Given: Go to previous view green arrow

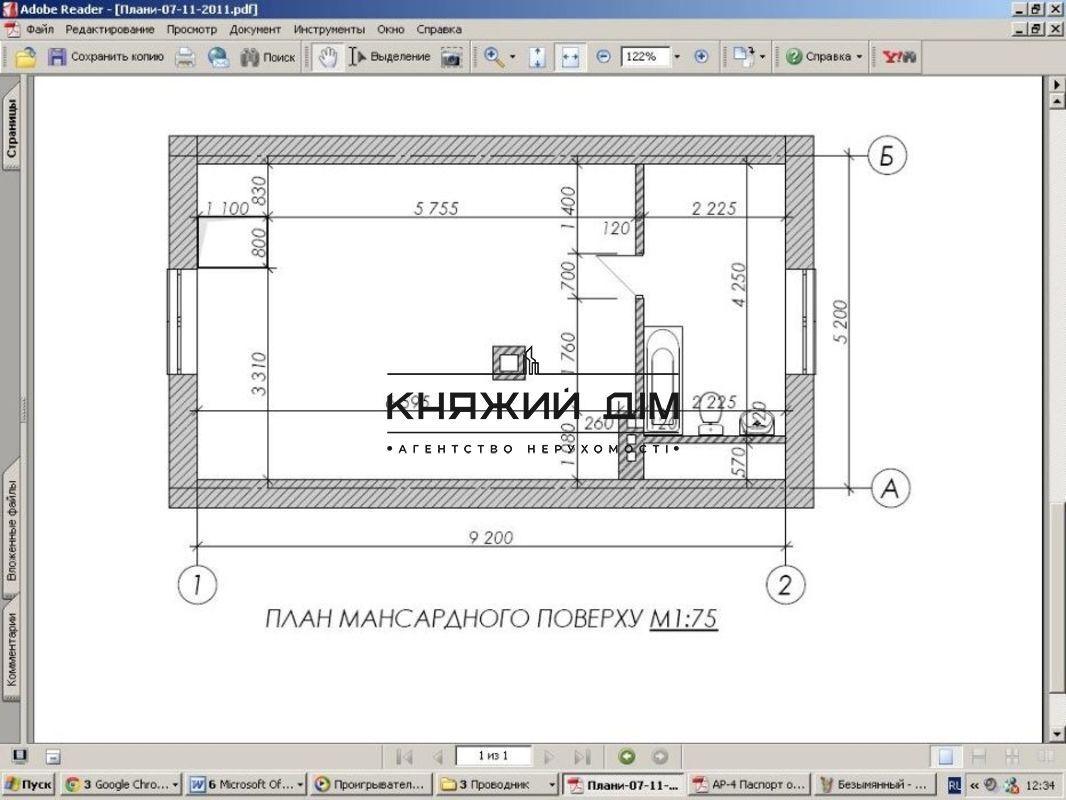Looking at the screenshot, I should click(627, 756).
